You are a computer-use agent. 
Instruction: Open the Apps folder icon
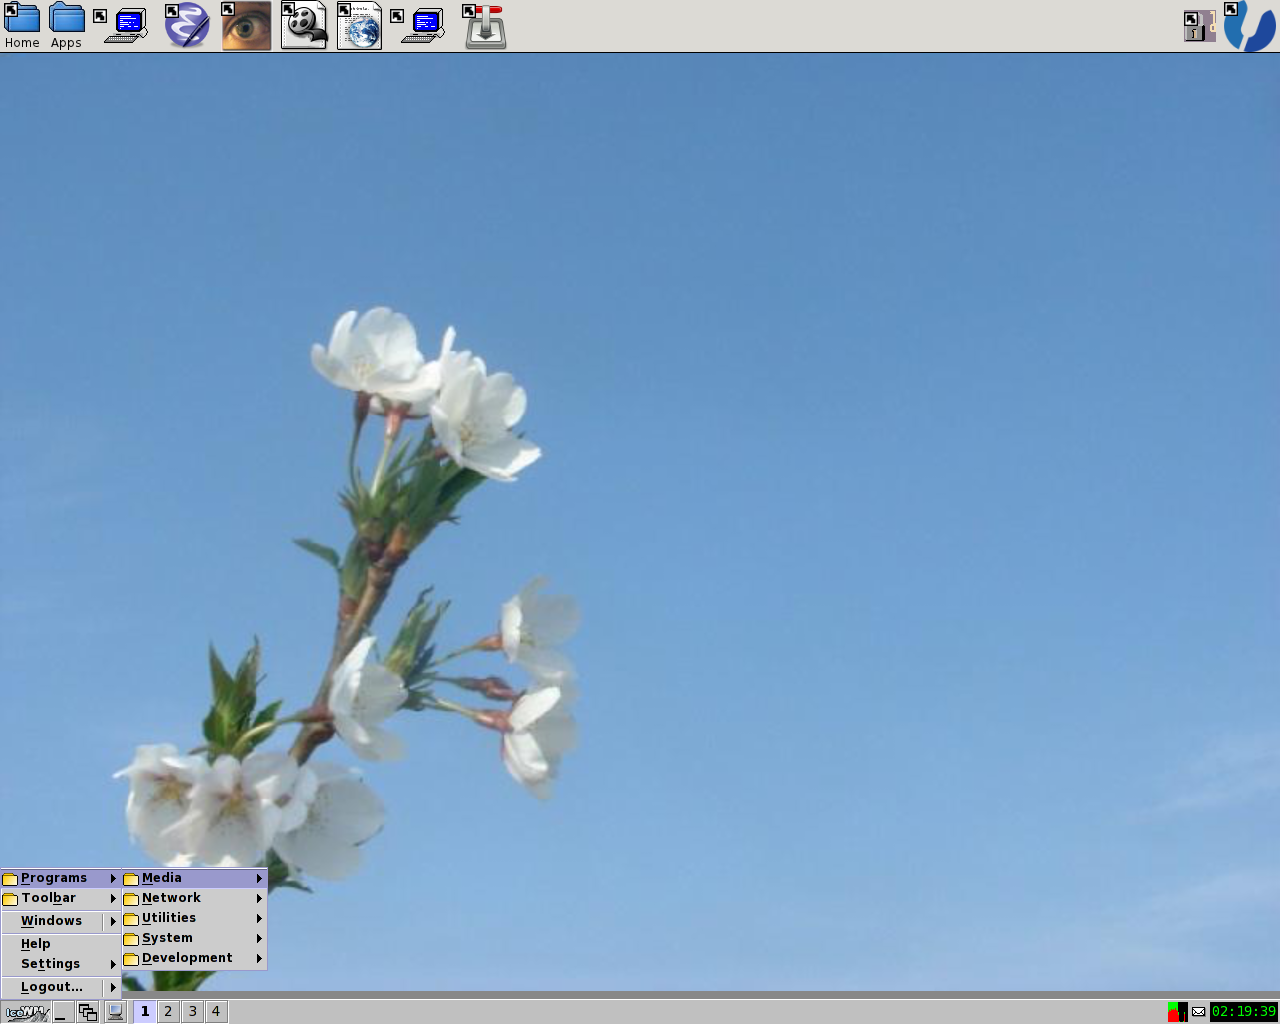(67, 25)
